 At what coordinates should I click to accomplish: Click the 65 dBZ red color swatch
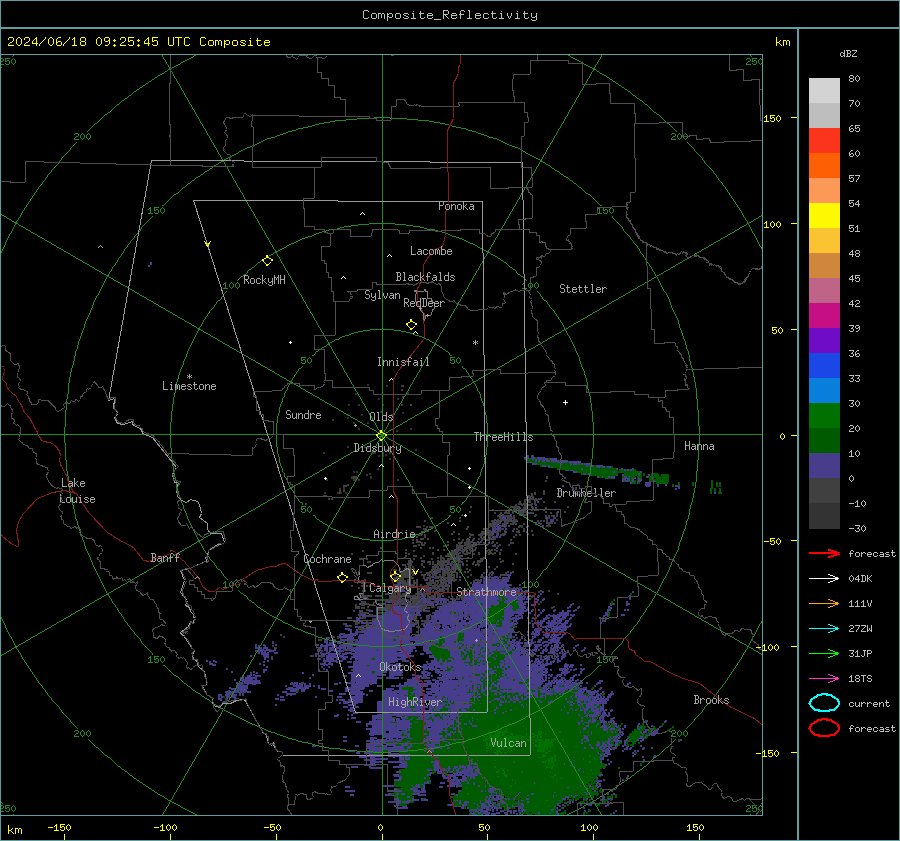click(824, 141)
